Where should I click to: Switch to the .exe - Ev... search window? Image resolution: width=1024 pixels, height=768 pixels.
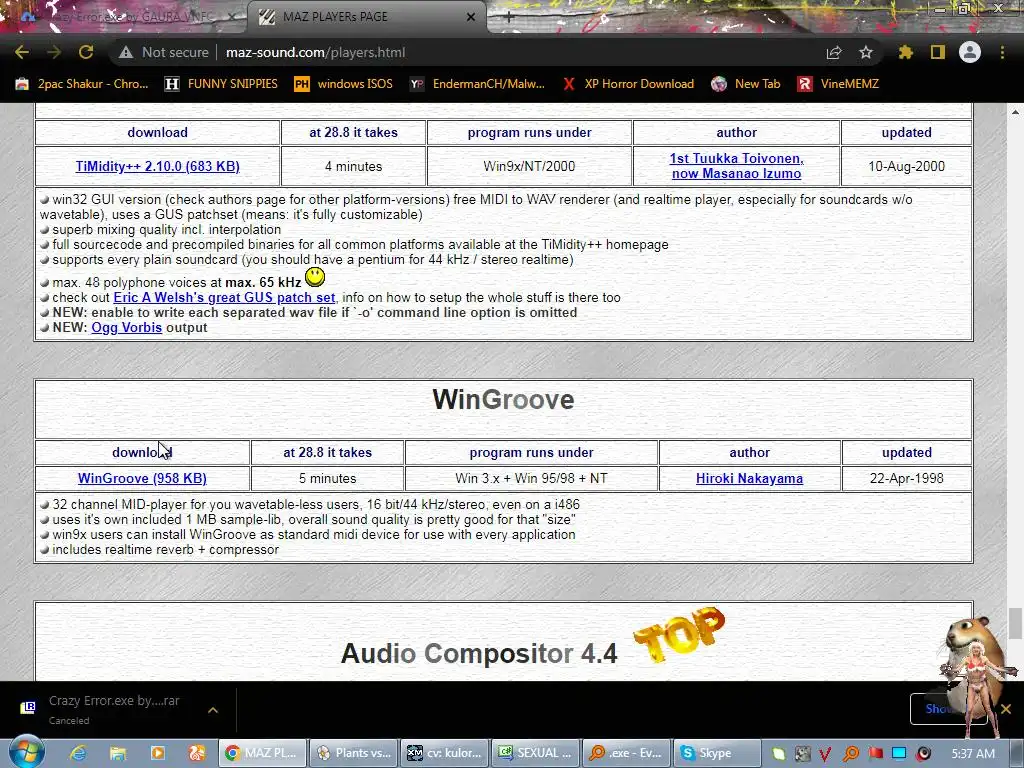(625, 753)
